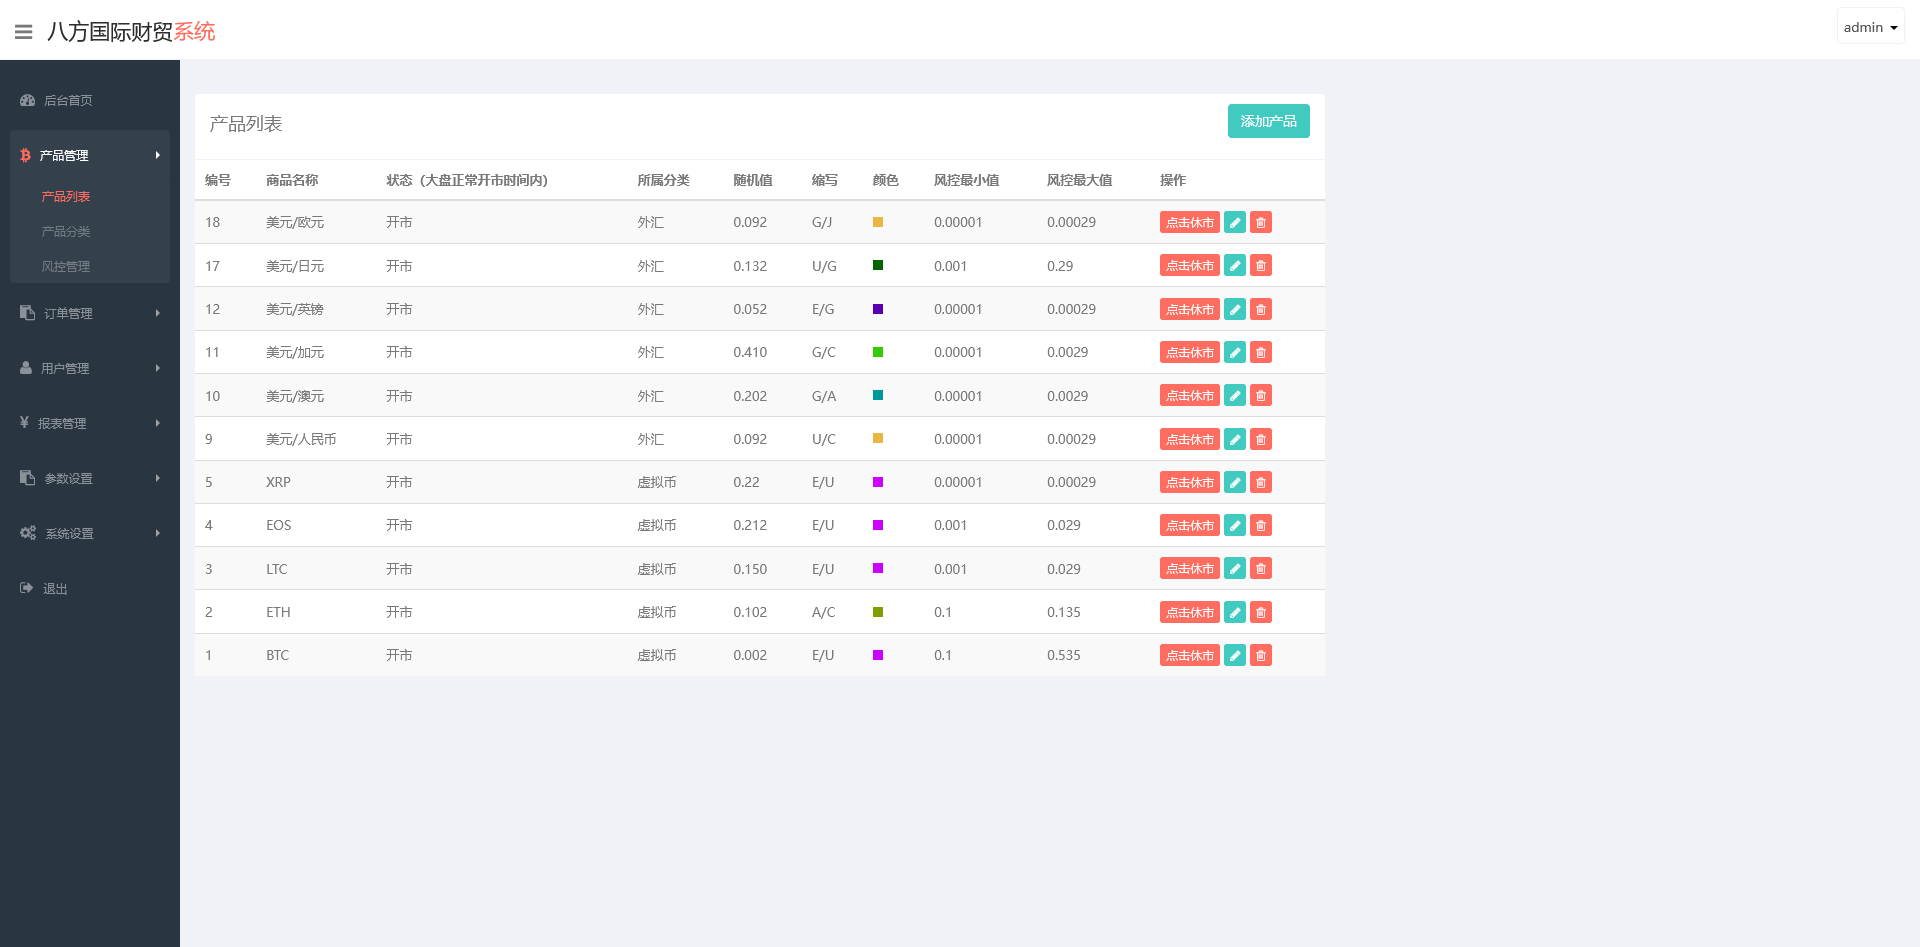This screenshot has height=947, width=1920.
Task: Toggle EOS market closed with 点击休市
Action: coord(1189,525)
